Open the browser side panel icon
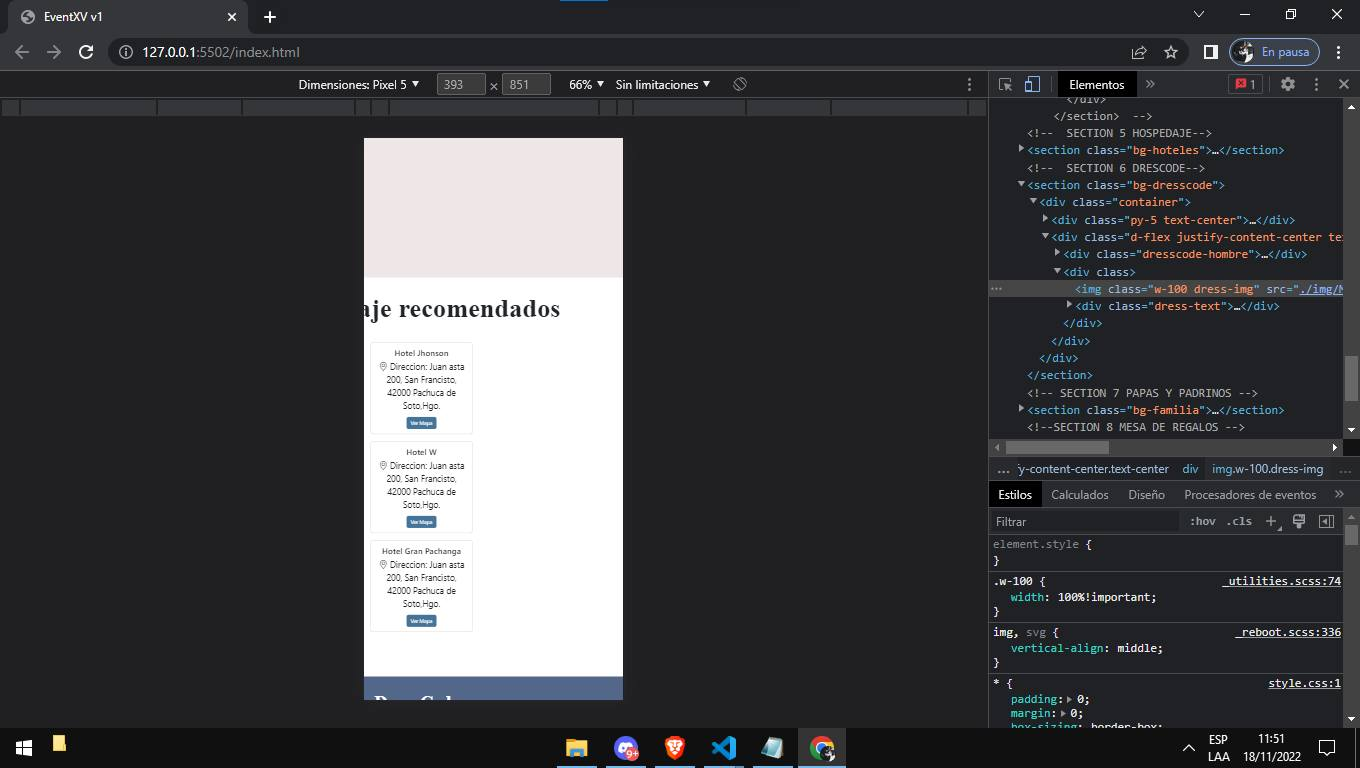The height and width of the screenshot is (768, 1360). [x=1210, y=52]
